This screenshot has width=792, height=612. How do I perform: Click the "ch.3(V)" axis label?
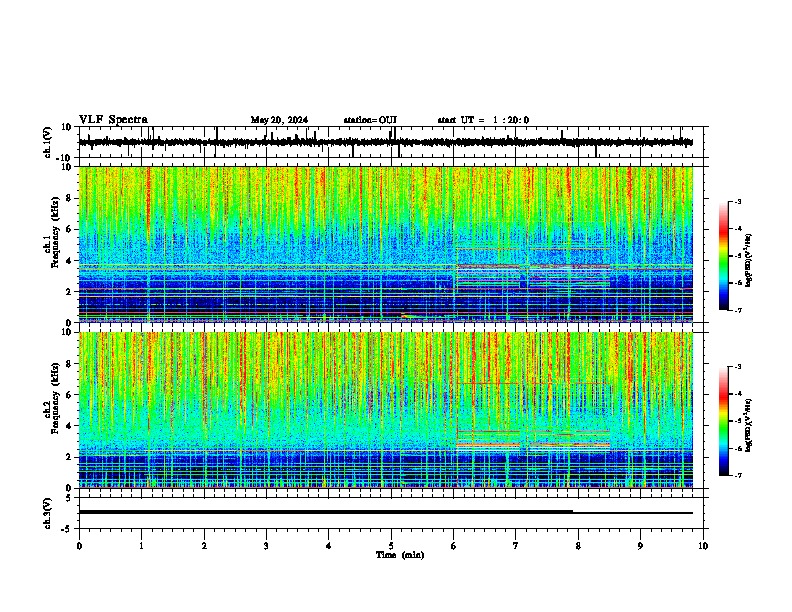tap(47, 513)
